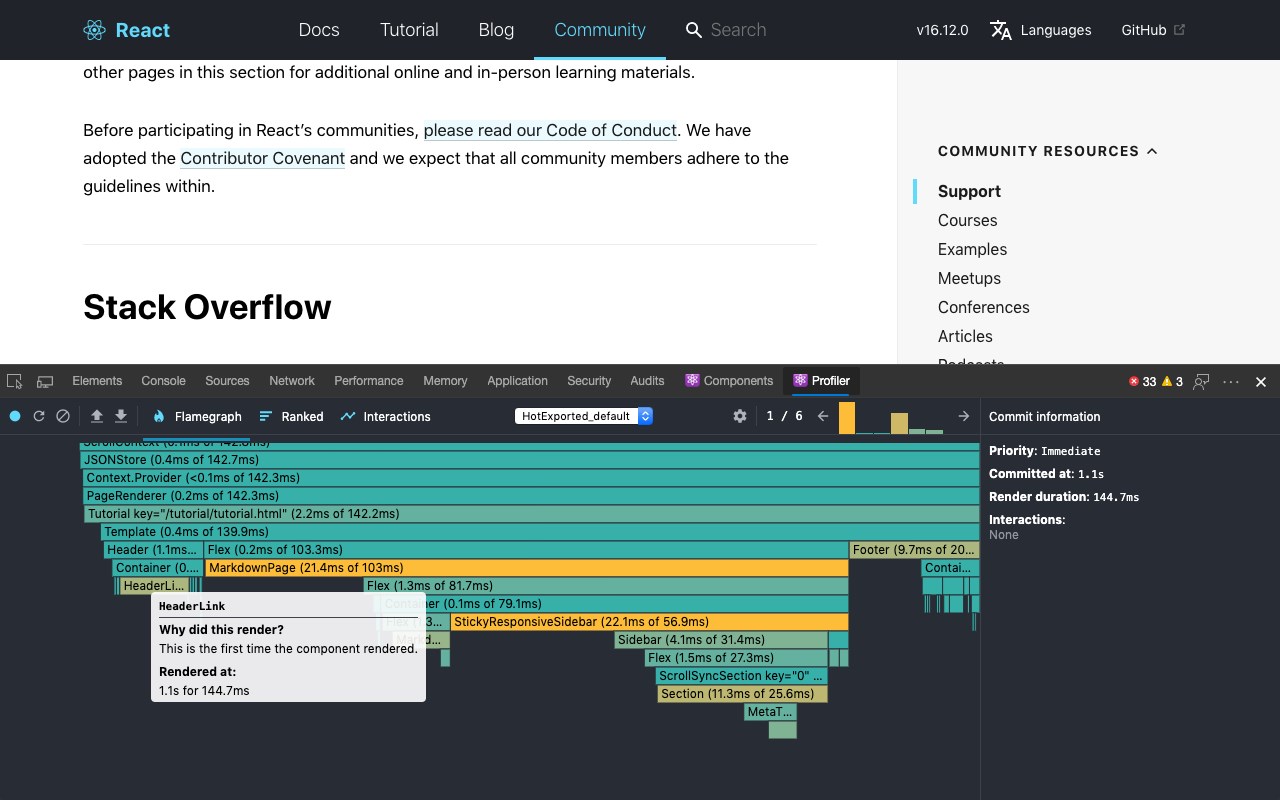The image size is (1280, 800).
Task: Toggle device toolbar icon in DevTools
Action: click(45, 381)
